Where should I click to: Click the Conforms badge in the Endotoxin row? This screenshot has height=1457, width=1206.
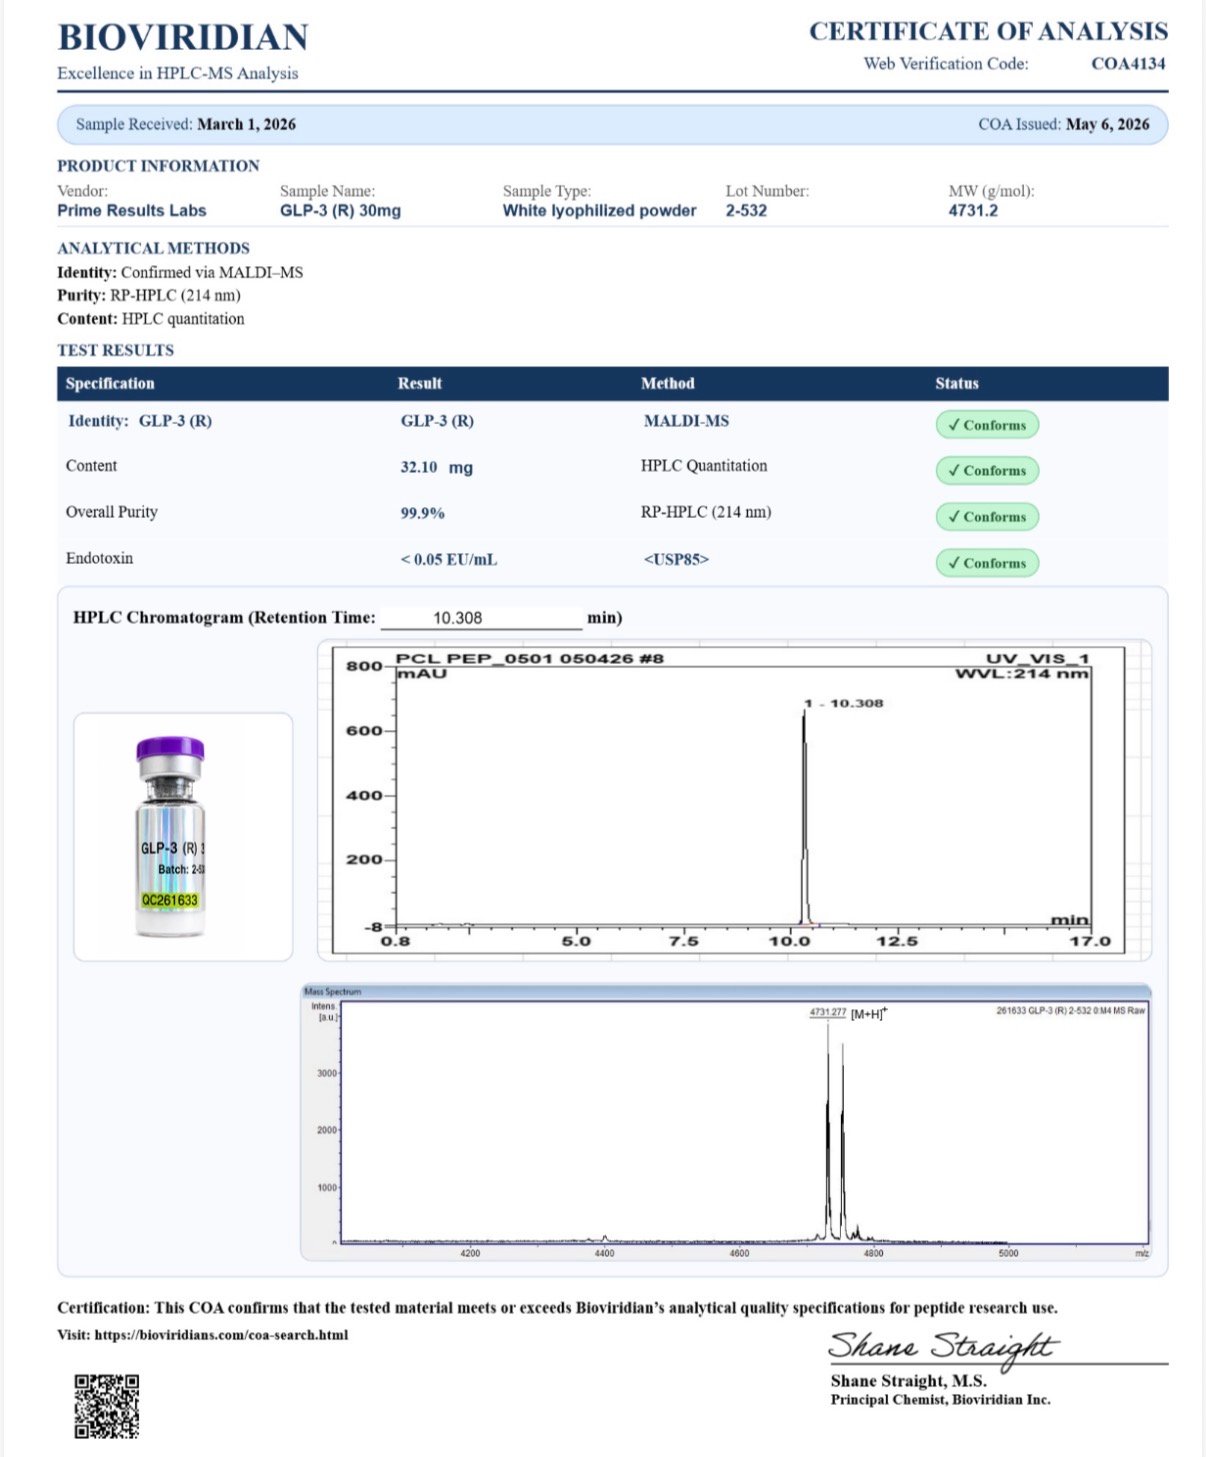click(987, 563)
